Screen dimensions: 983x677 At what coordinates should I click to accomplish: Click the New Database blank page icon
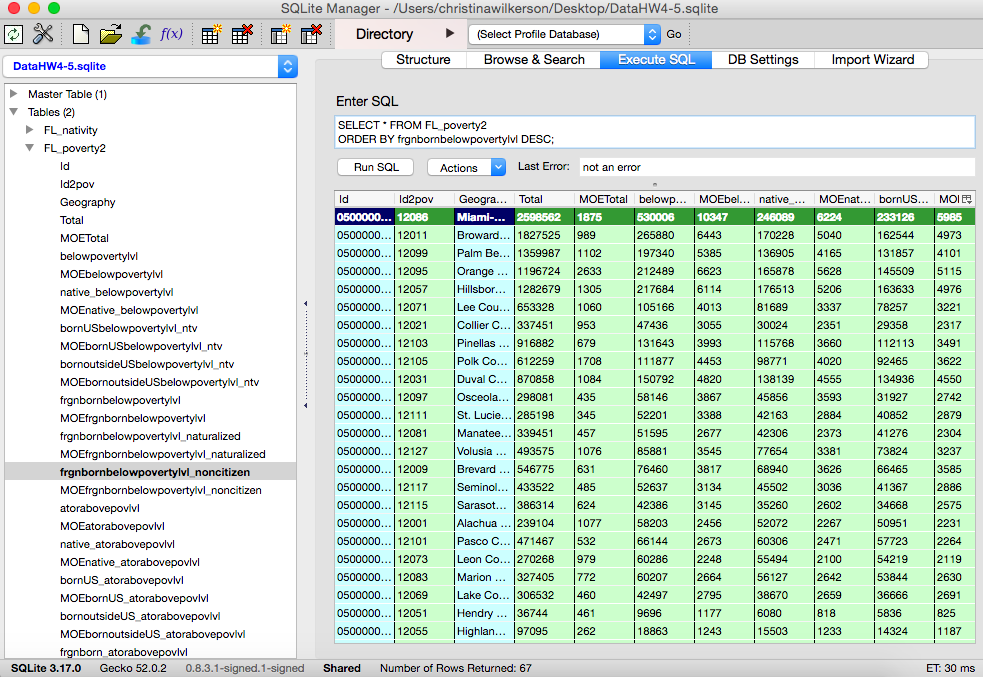click(x=81, y=34)
